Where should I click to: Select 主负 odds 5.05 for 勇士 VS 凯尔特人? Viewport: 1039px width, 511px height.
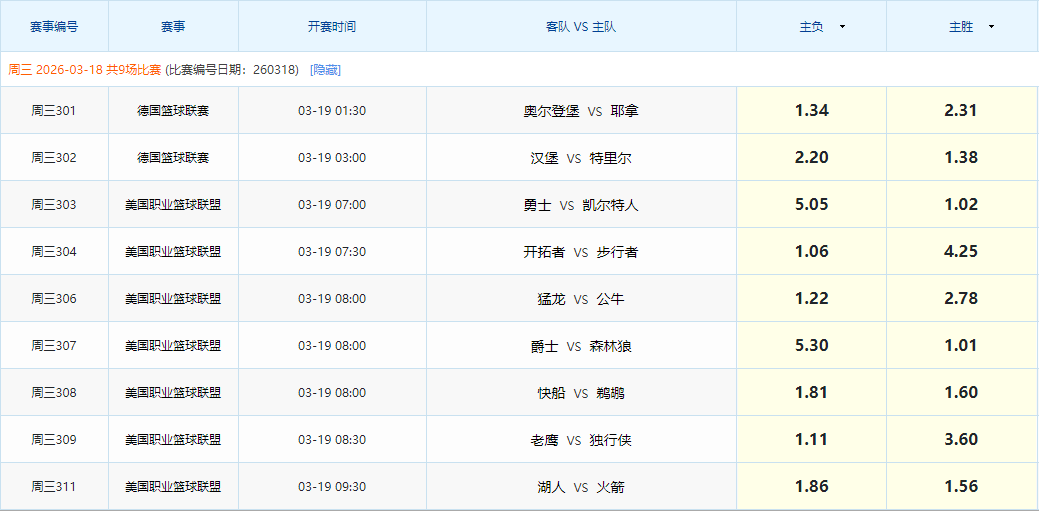[812, 205]
